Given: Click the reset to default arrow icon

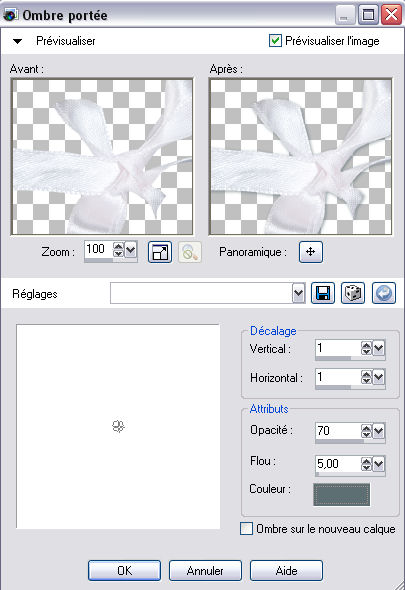Looking at the screenshot, I should [384, 293].
